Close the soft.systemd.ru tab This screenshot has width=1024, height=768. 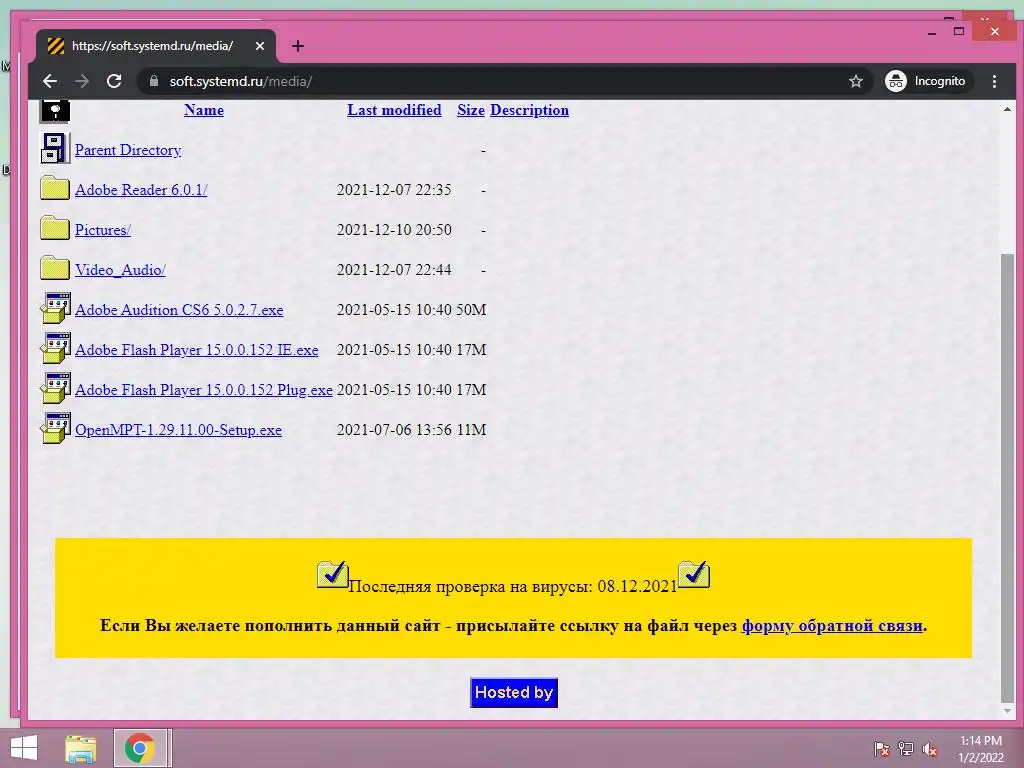(260, 46)
